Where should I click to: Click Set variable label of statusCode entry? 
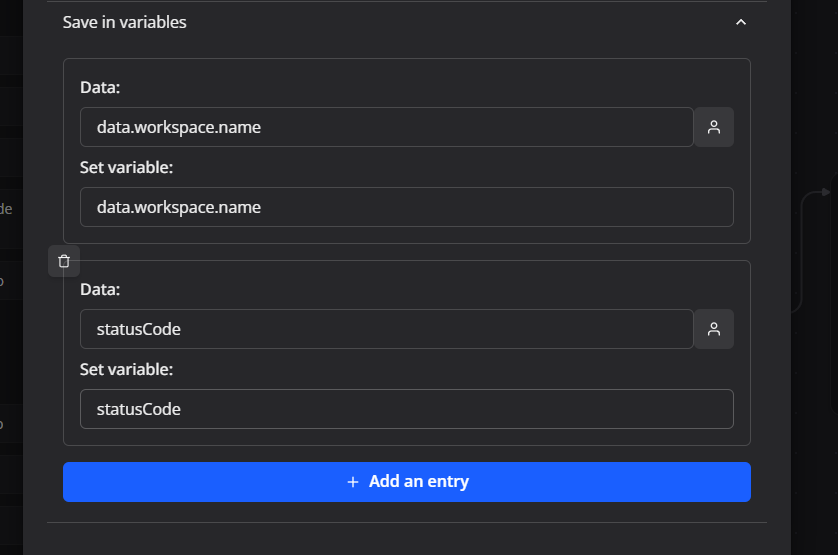[127, 370]
